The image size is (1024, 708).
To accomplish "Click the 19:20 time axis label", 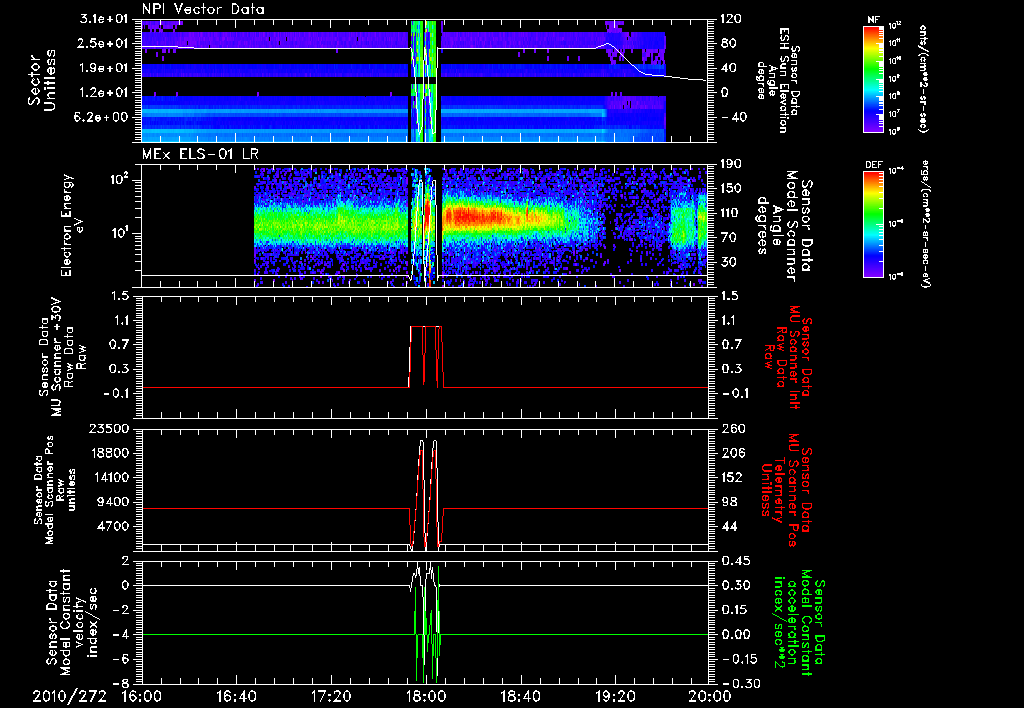I will click(x=615, y=696).
